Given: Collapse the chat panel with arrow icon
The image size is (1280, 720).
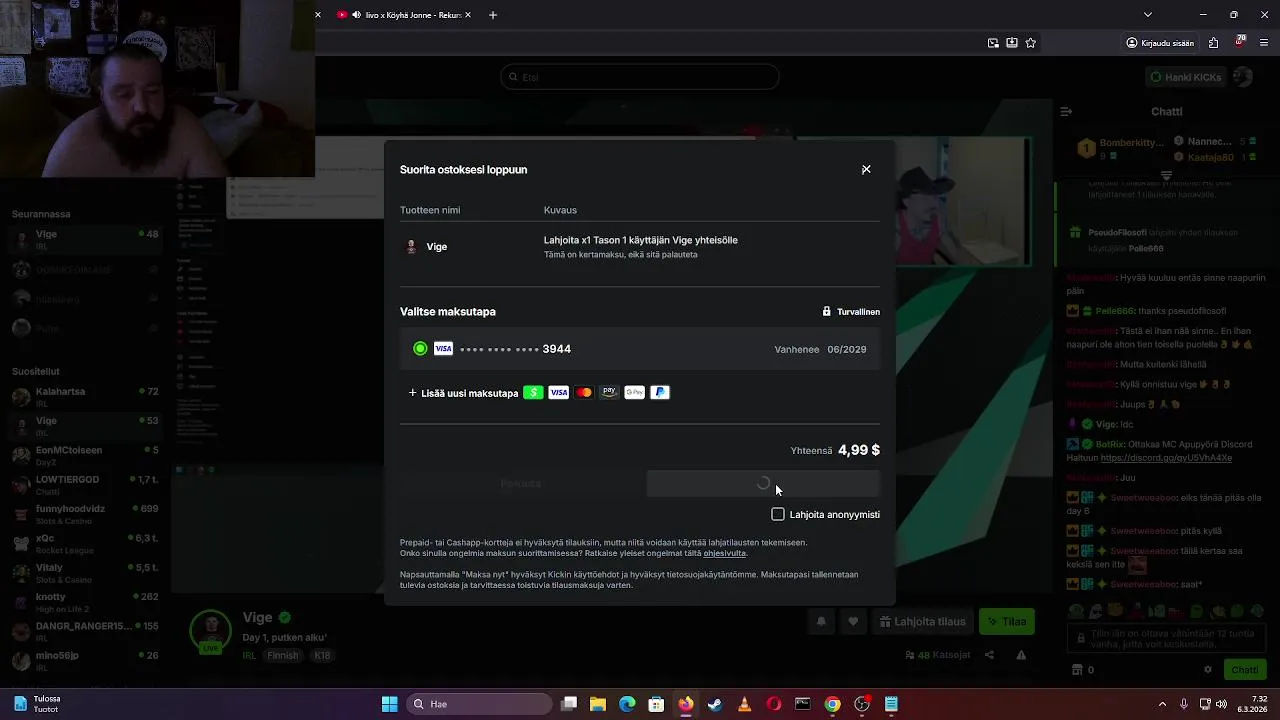Looking at the screenshot, I should pos(1066,112).
